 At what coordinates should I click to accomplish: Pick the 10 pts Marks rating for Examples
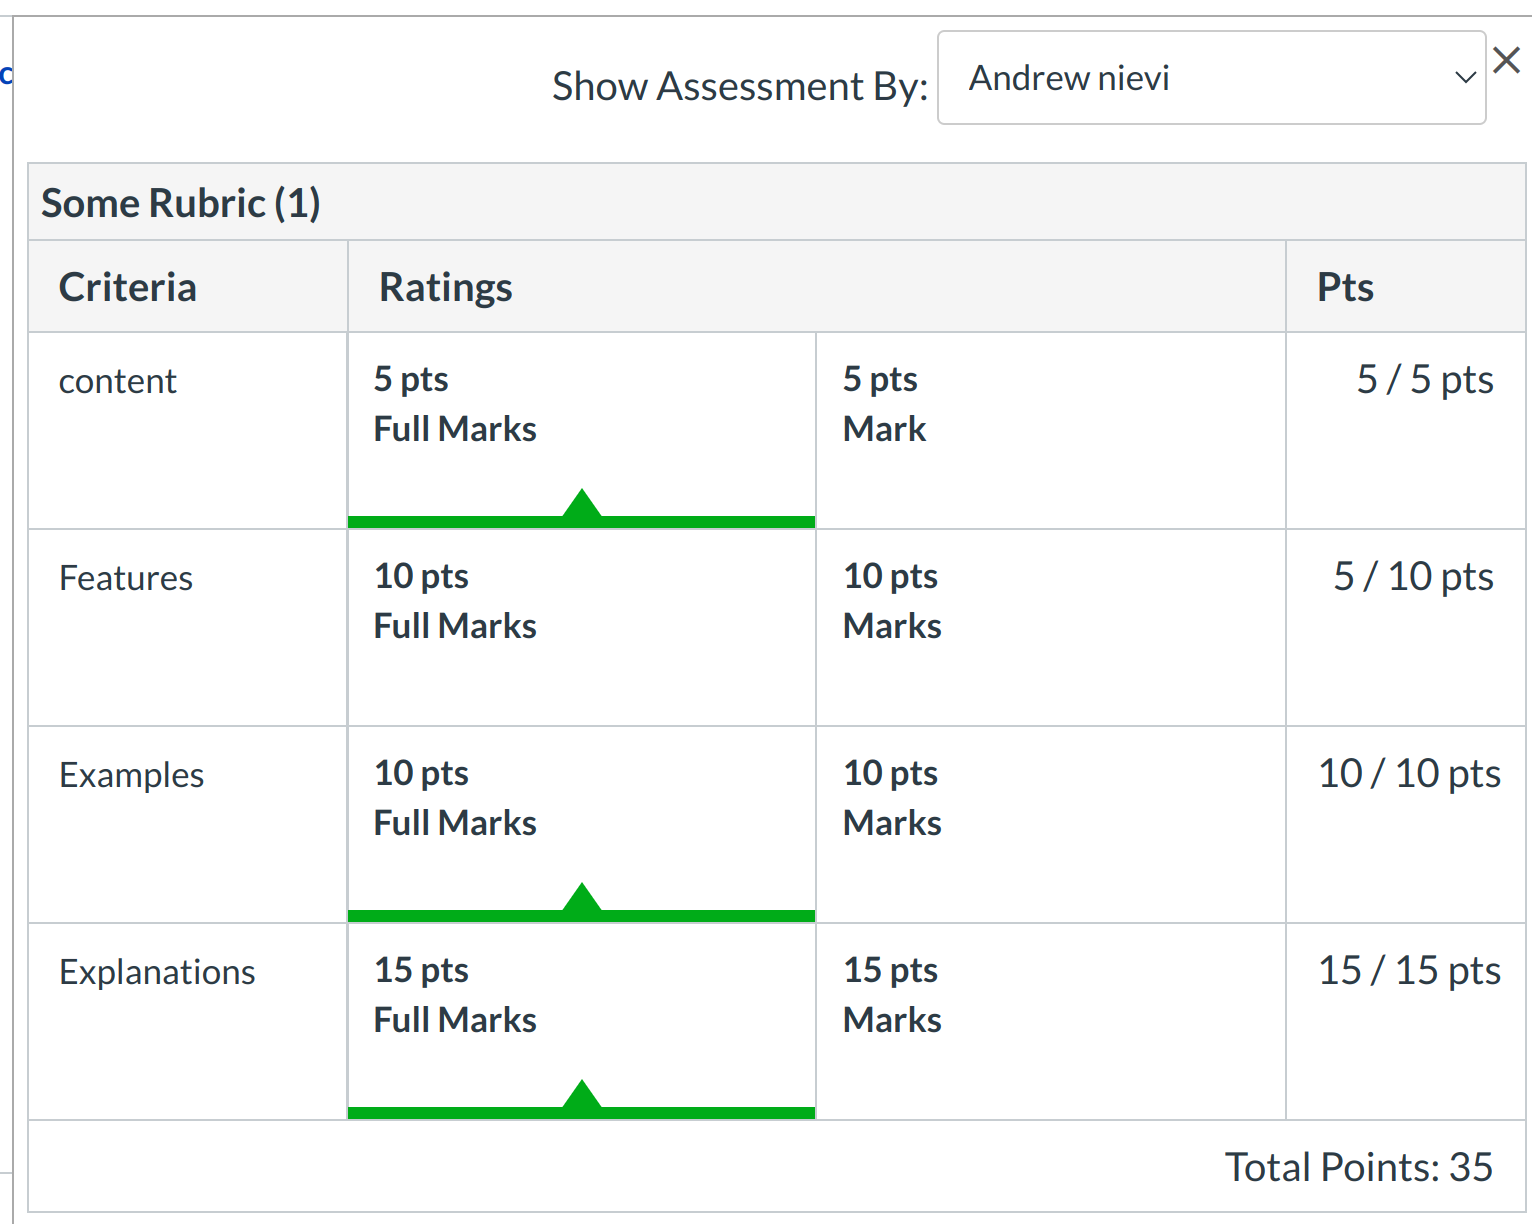pos(1050,824)
